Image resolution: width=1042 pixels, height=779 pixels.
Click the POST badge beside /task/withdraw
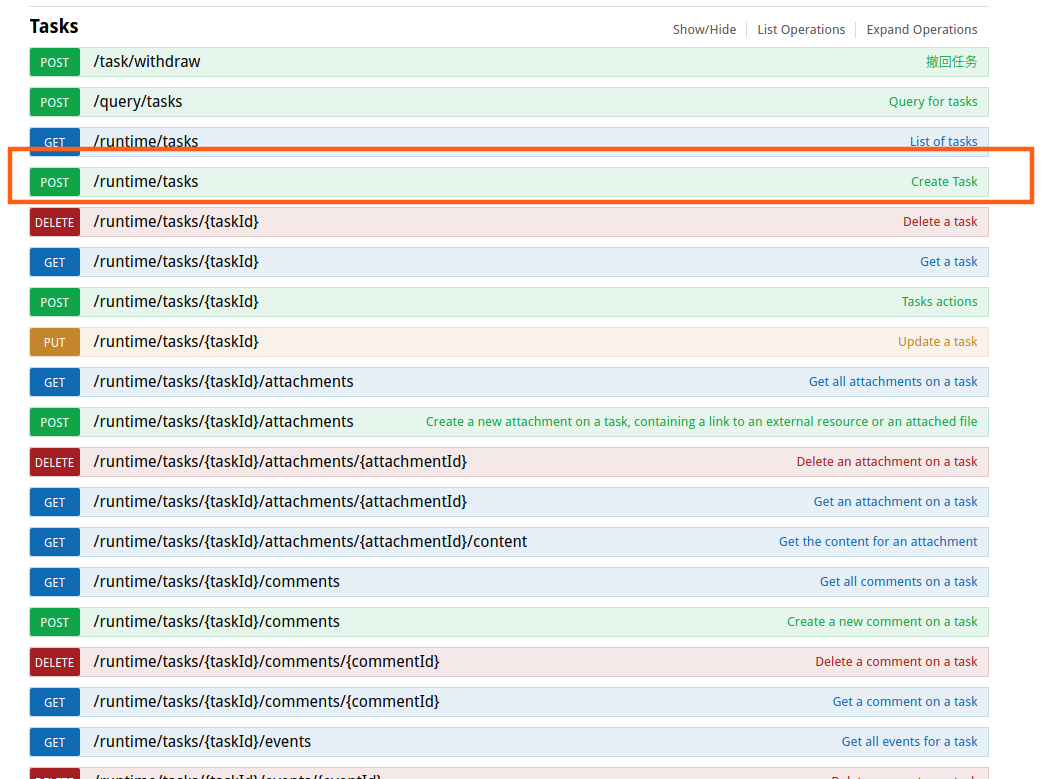(54, 62)
